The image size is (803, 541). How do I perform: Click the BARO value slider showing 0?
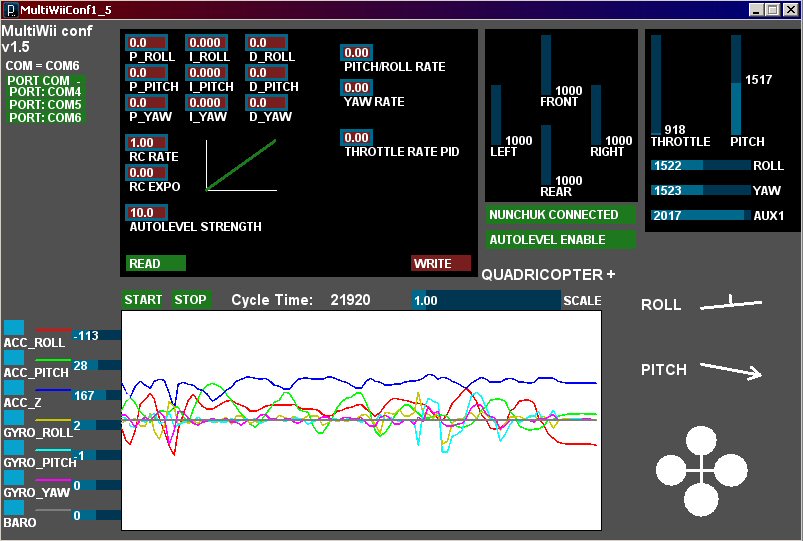(x=96, y=515)
